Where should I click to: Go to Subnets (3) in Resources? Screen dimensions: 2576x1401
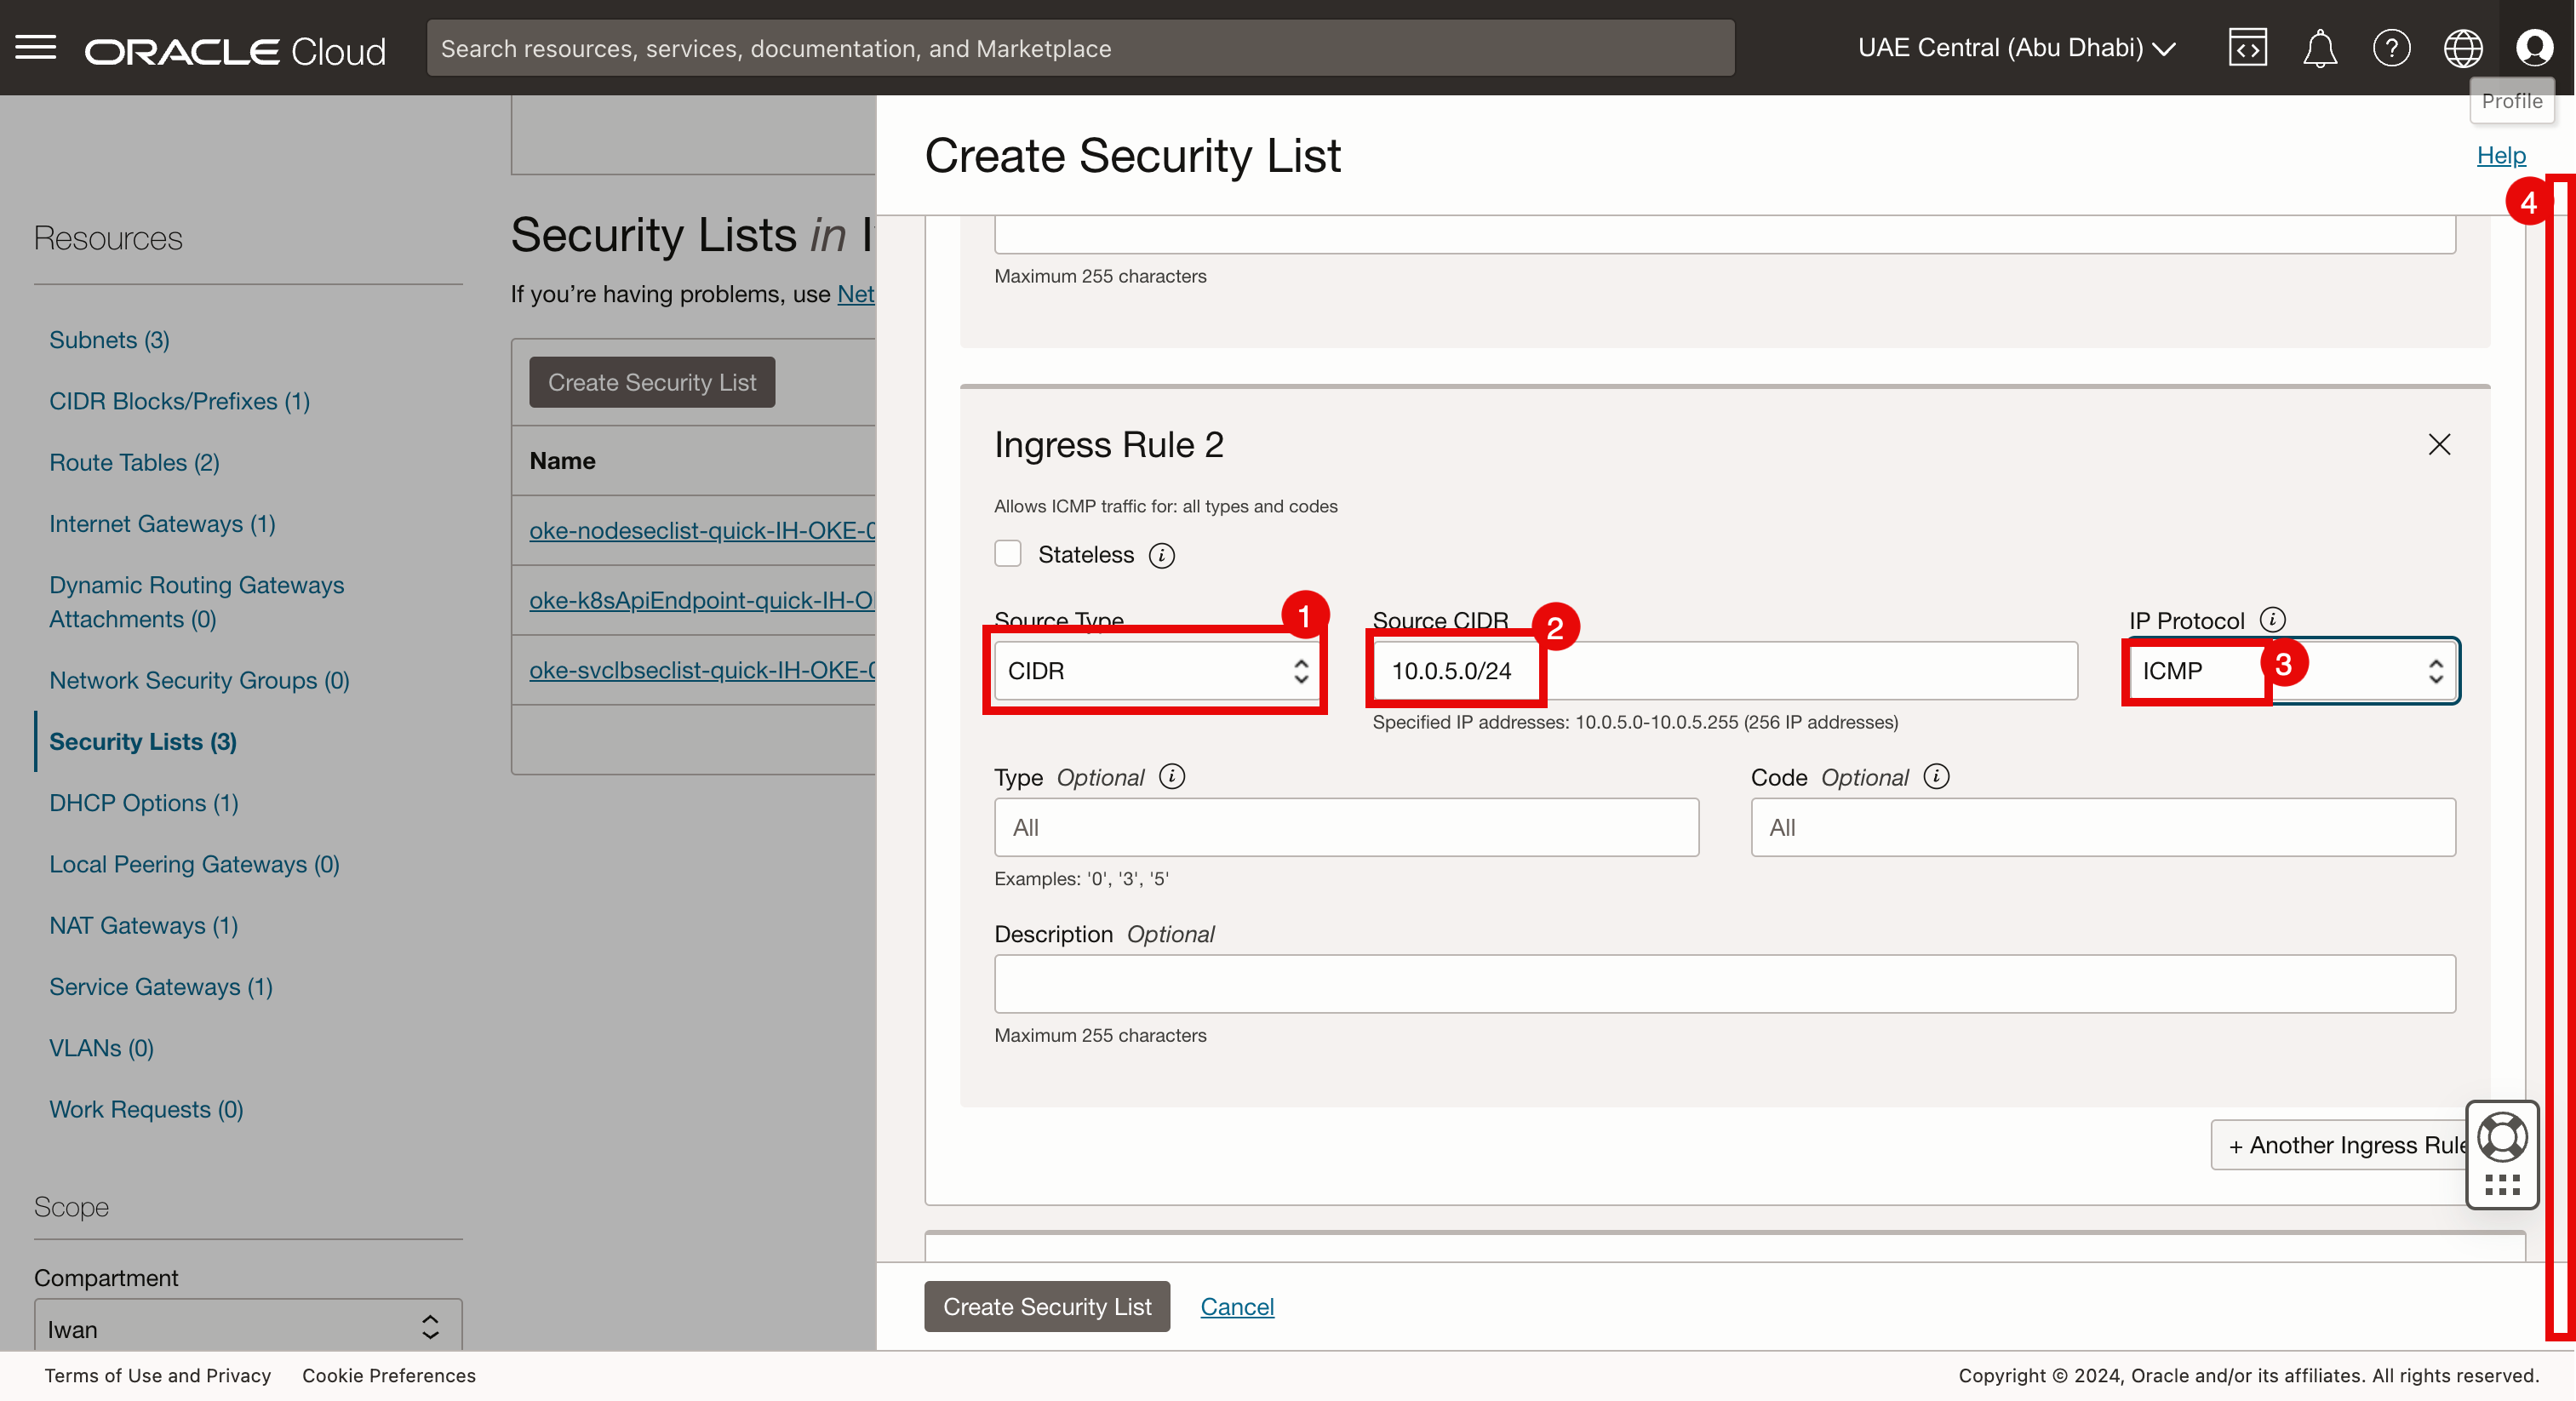(x=109, y=340)
